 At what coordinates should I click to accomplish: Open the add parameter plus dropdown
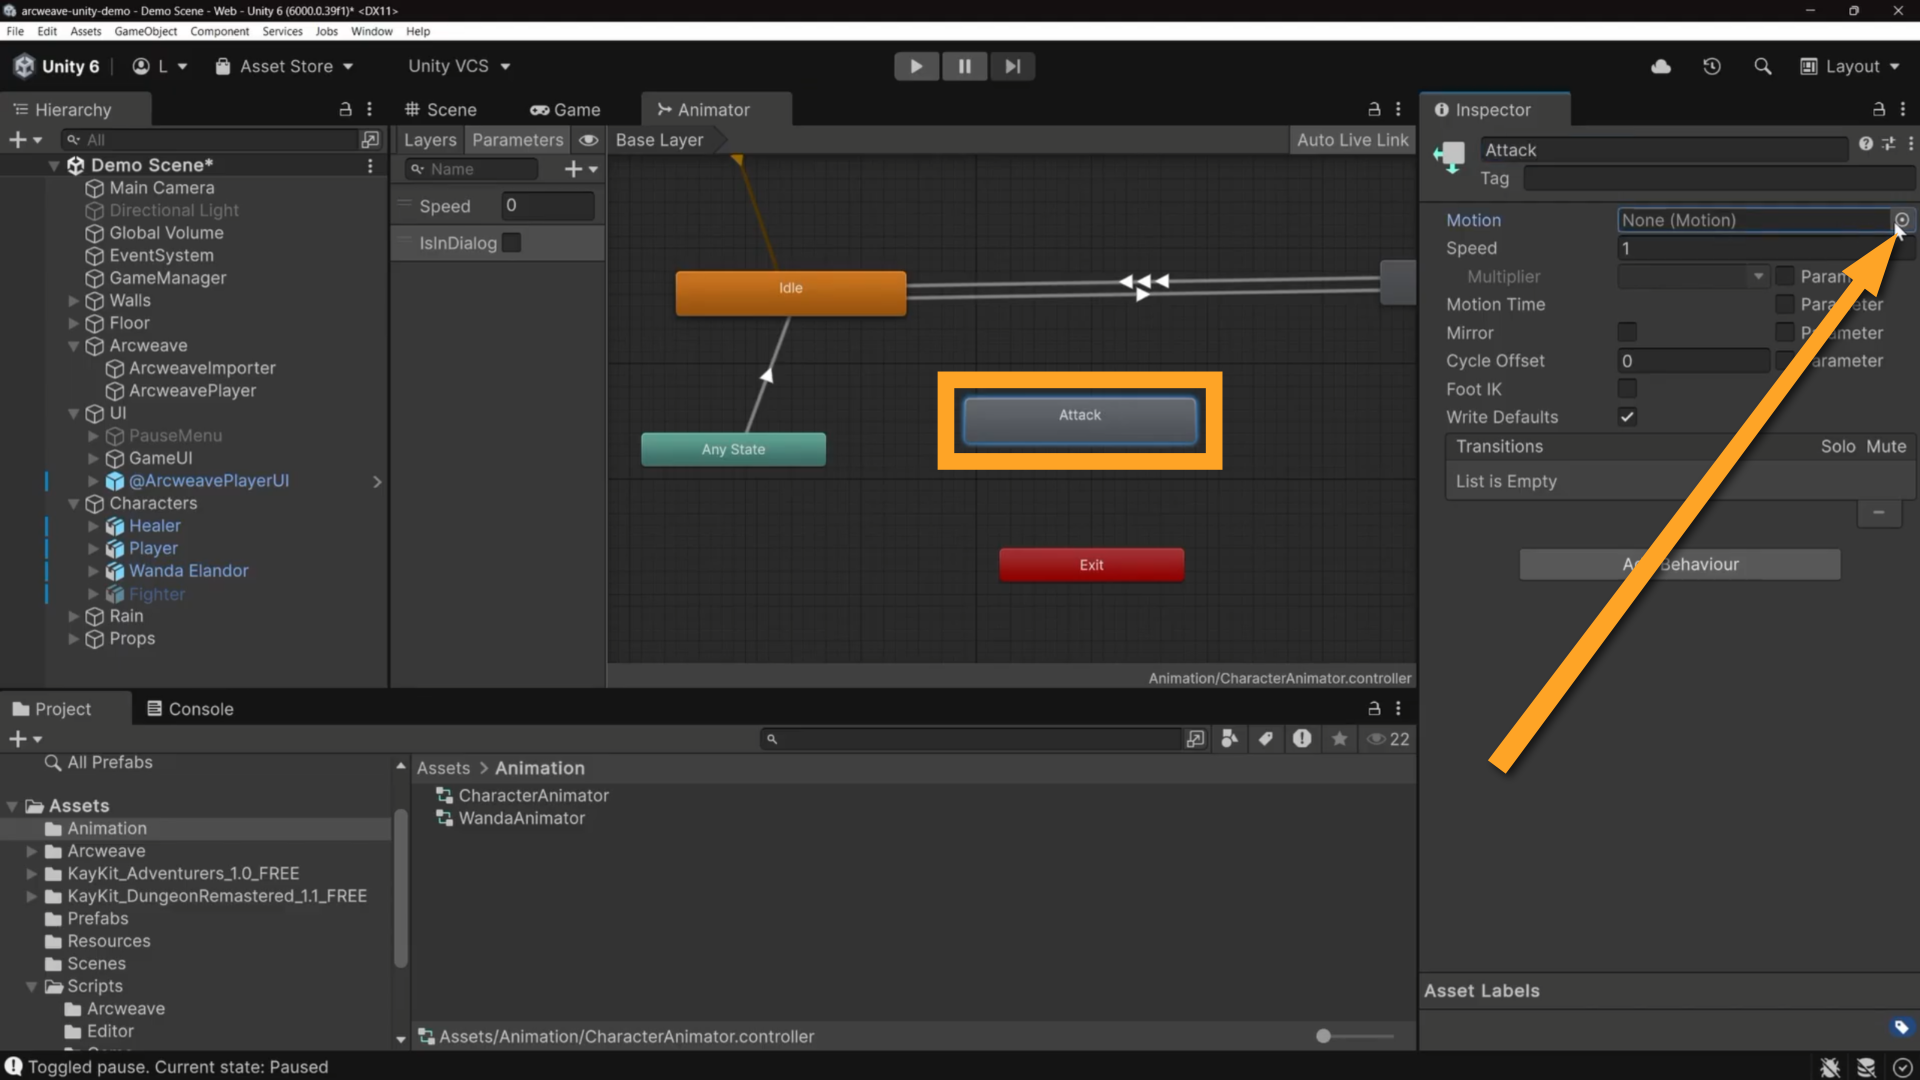point(580,169)
